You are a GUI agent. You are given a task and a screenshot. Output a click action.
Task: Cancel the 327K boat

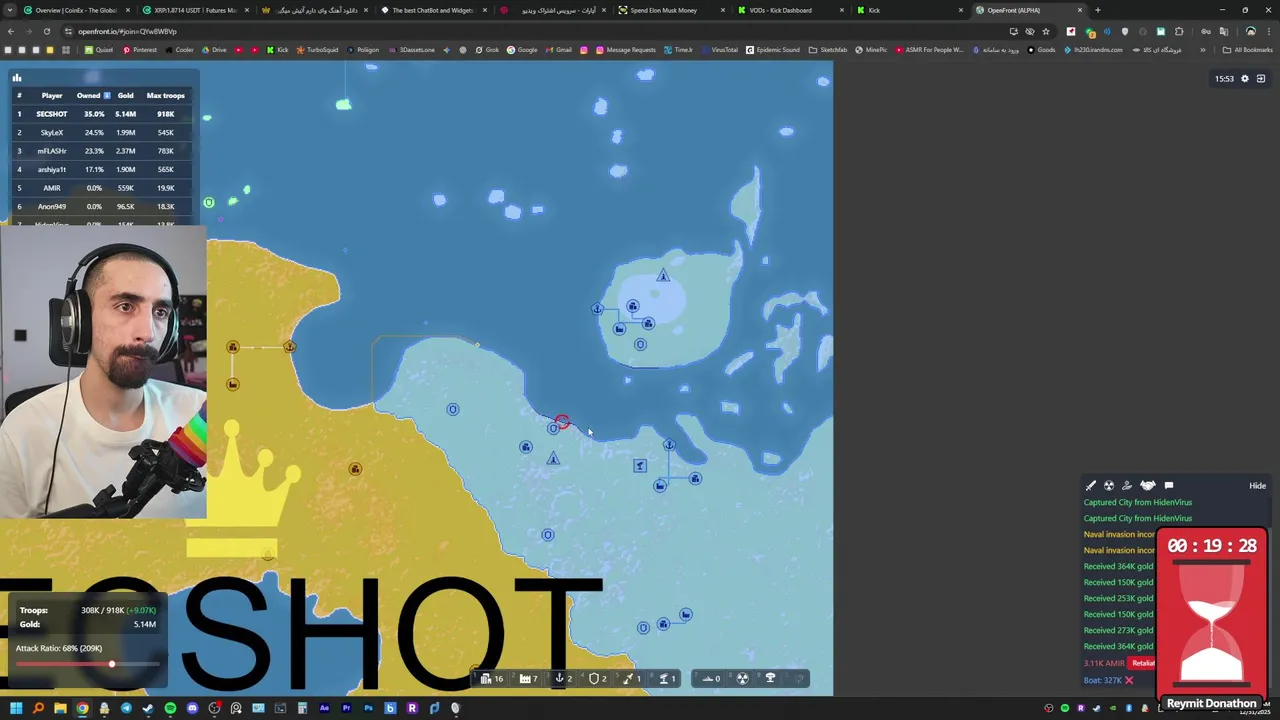click(1129, 680)
